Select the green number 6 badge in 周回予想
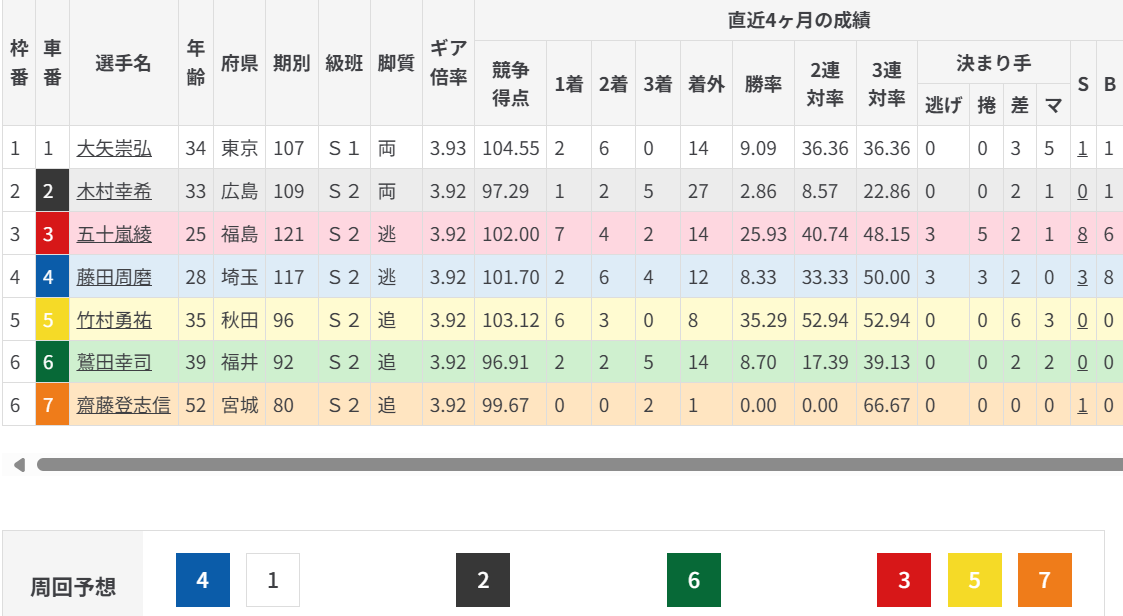The height and width of the screenshot is (616, 1123). (694, 580)
